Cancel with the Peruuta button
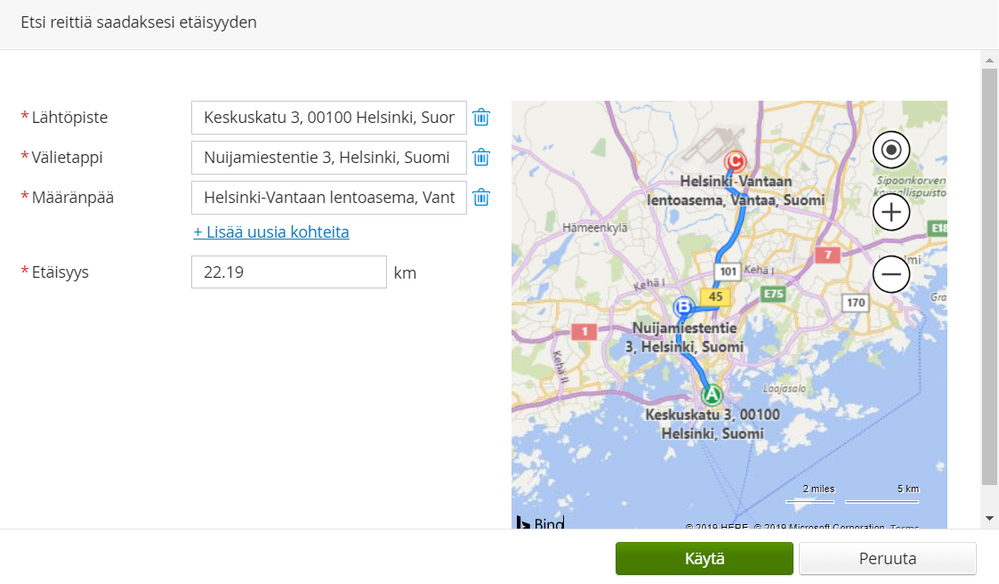This screenshot has height=584, width=999. (887, 559)
